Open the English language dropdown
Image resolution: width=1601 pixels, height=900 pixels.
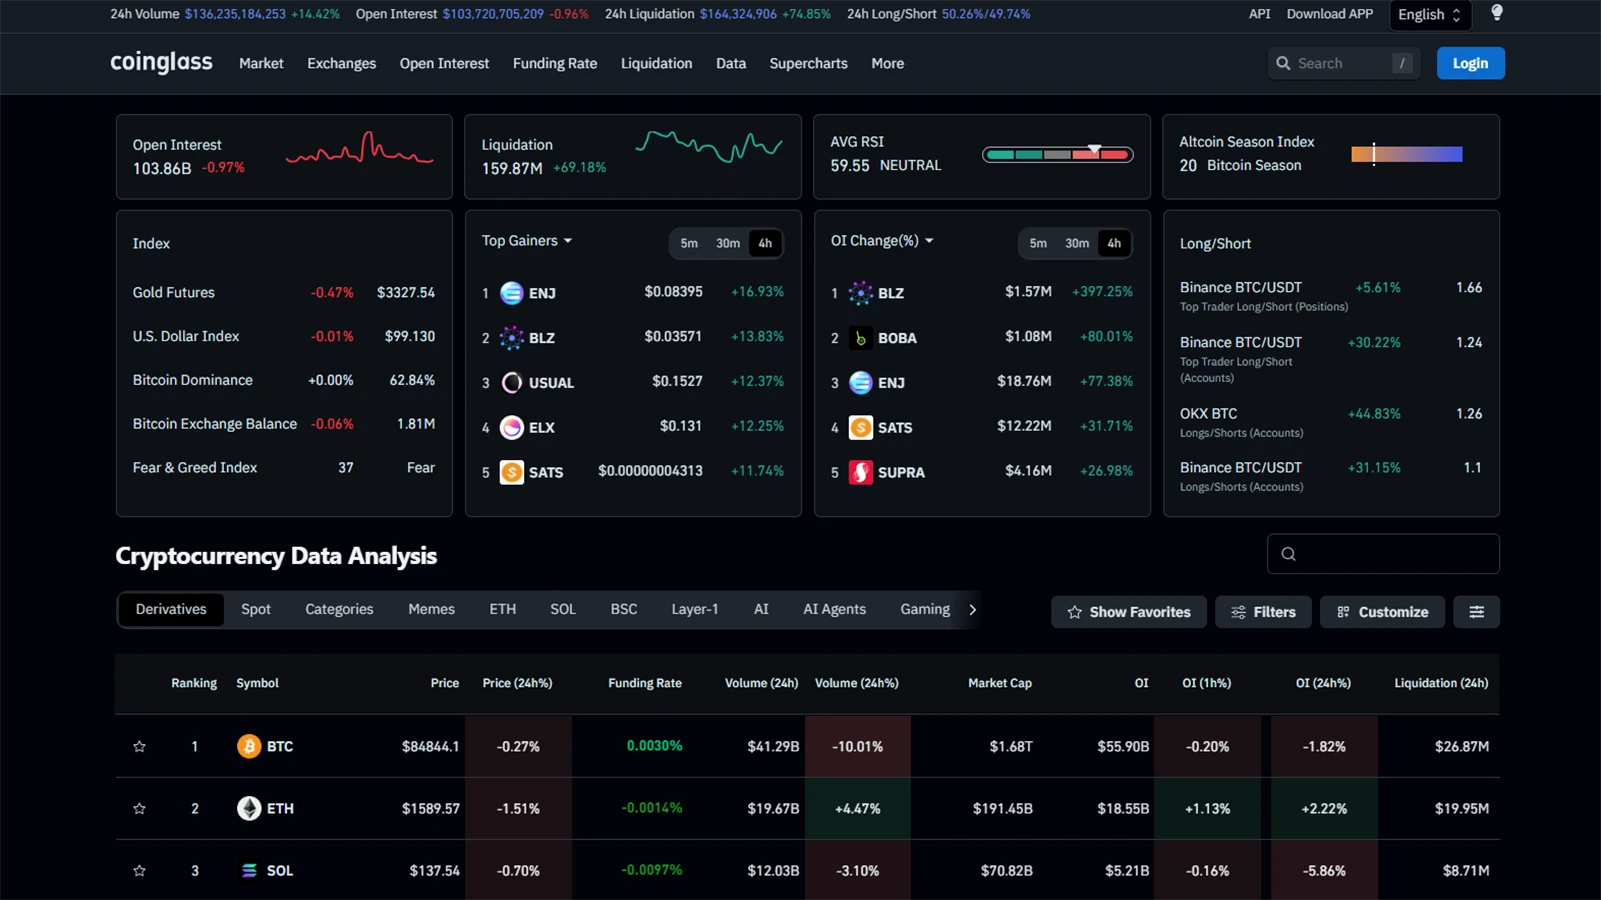point(1429,14)
